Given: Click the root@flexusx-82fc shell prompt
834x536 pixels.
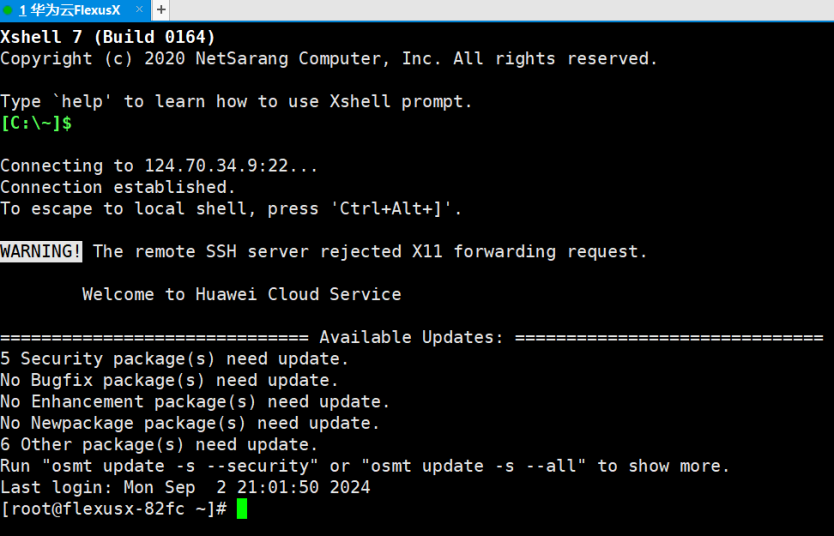Looking at the screenshot, I should (114, 509).
